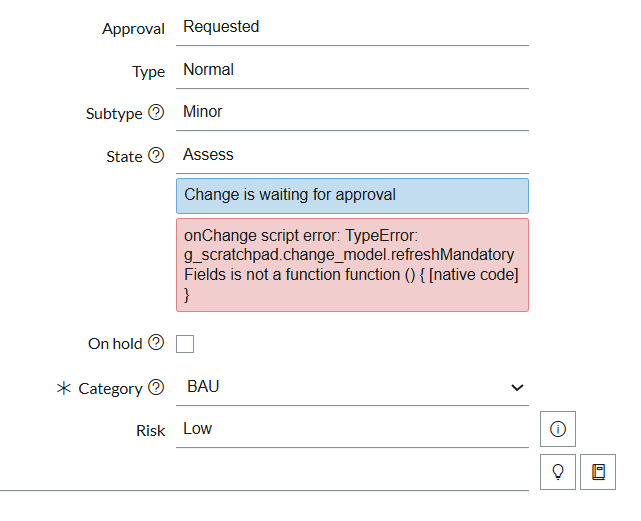Click the Subtype field showing Minor
The width and height of the screenshot is (641, 521).
point(352,112)
